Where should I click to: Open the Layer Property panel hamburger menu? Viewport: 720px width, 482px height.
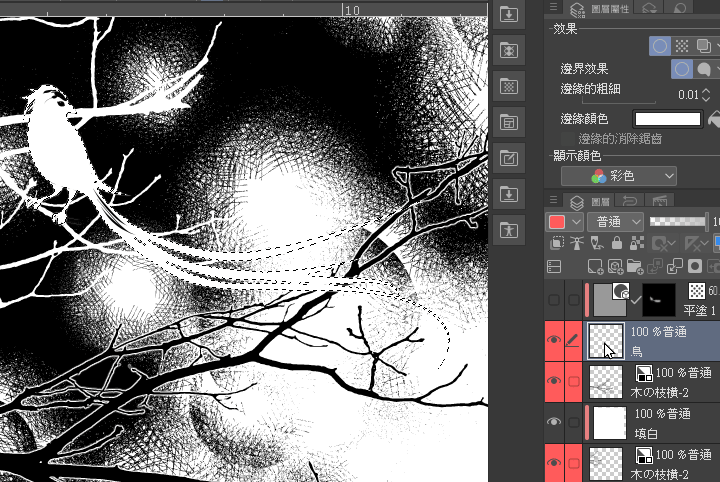553,7
